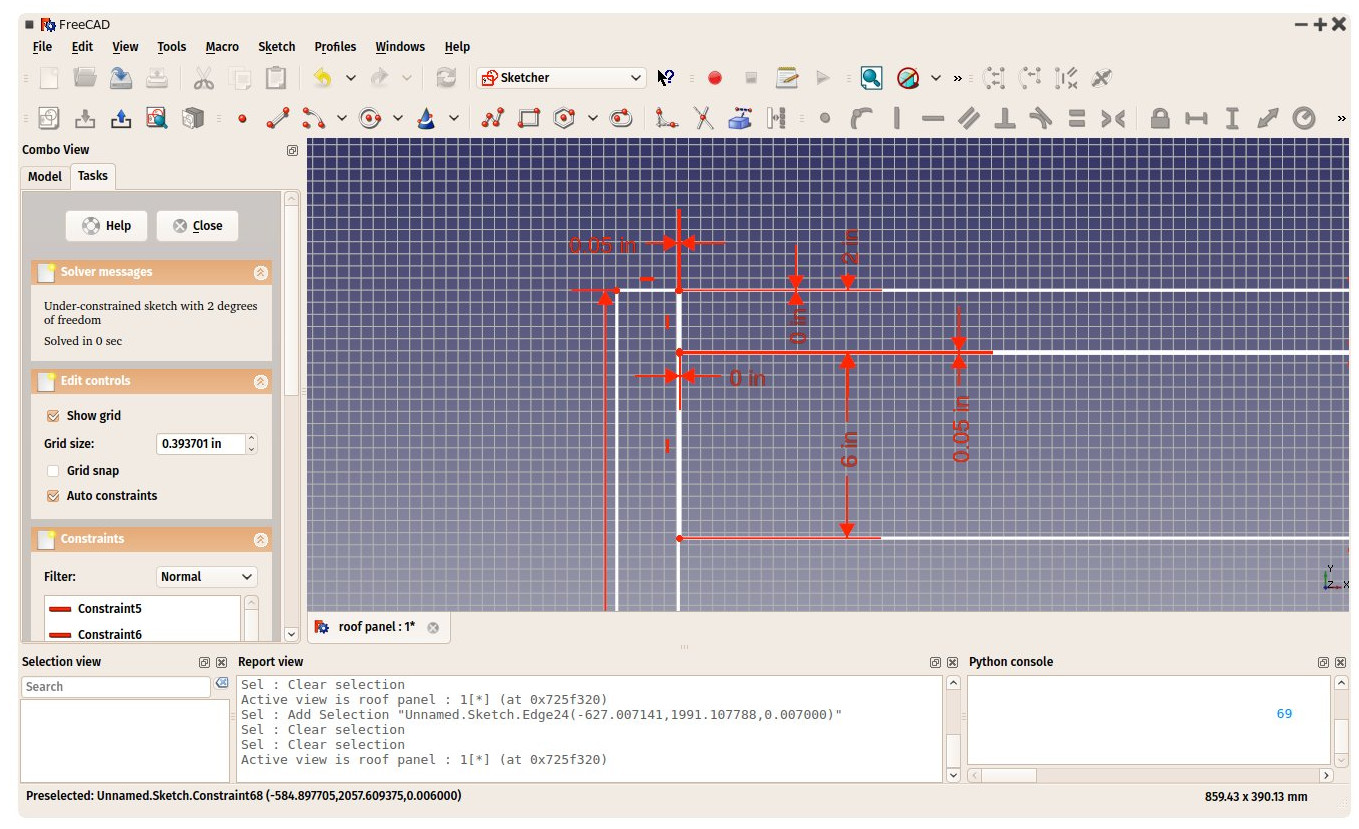Click the Help button in Tasks panel

click(107, 226)
